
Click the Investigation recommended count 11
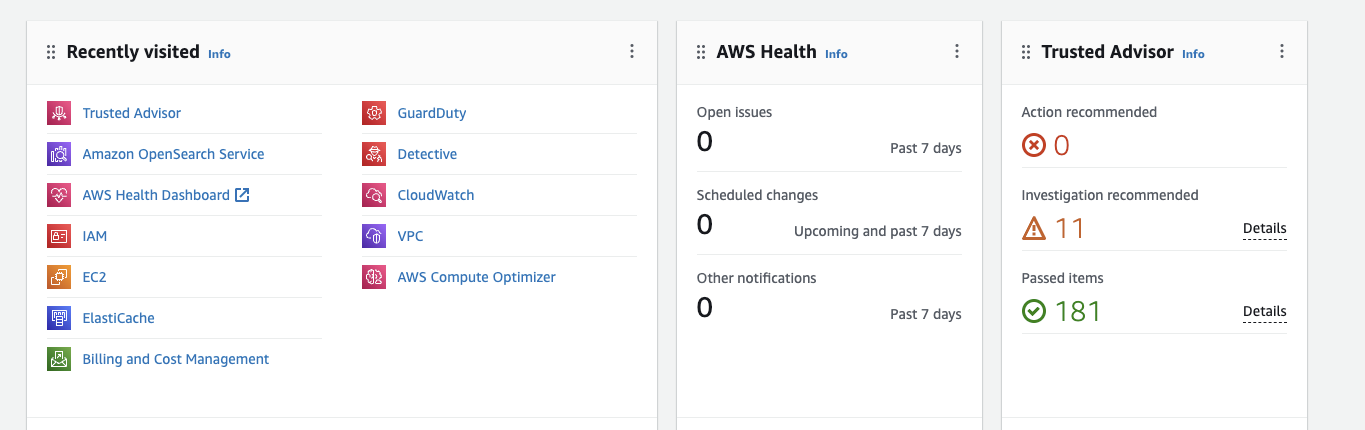pos(1069,229)
